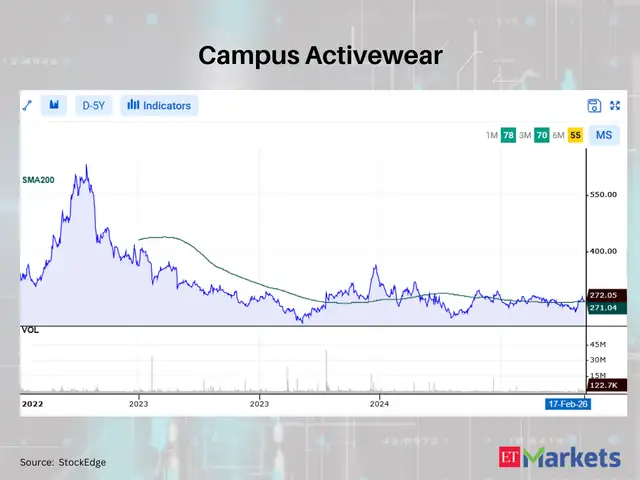Click the 271.04 SMA value label
The width and height of the screenshot is (640, 480).
click(x=607, y=308)
